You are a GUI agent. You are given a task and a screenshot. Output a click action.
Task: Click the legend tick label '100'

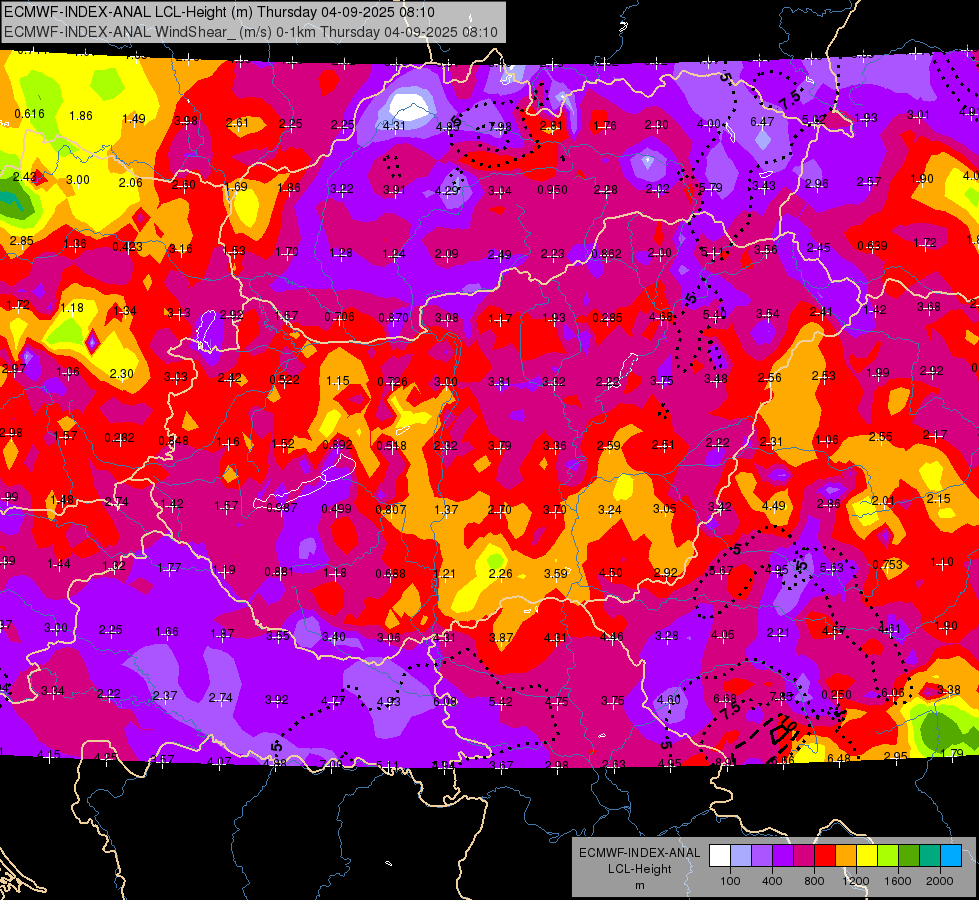point(730,881)
